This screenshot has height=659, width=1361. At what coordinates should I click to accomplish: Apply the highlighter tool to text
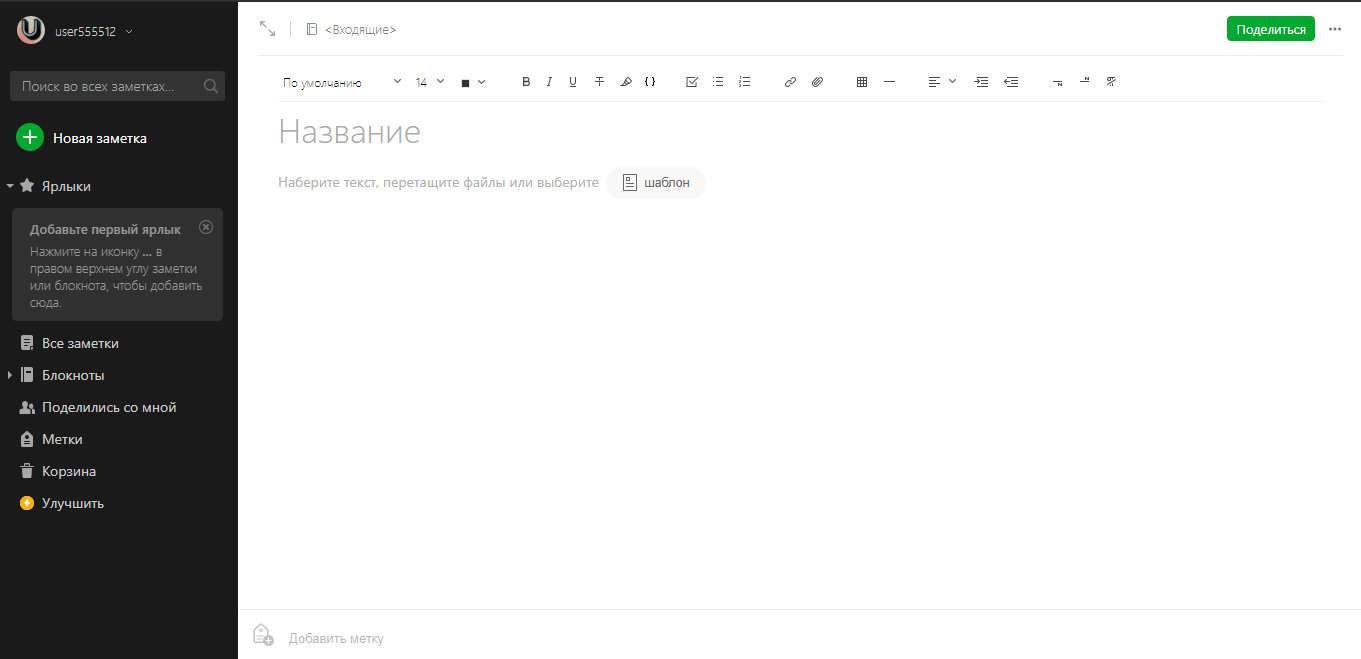pyautogui.click(x=626, y=82)
